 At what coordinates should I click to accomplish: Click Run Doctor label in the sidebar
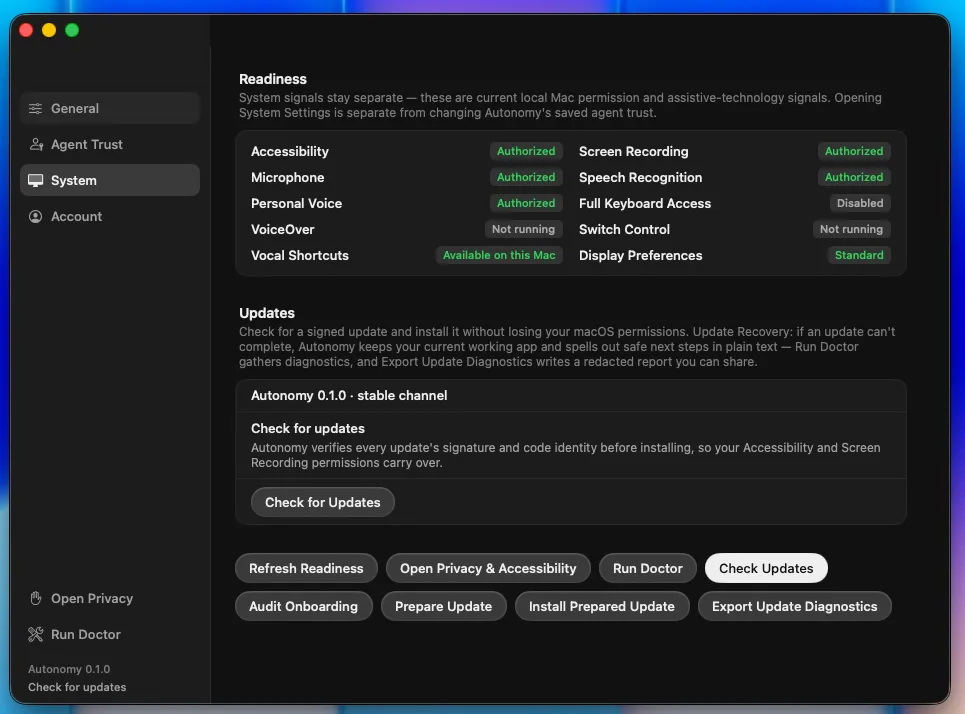pyautogui.click(x=86, y=635)
